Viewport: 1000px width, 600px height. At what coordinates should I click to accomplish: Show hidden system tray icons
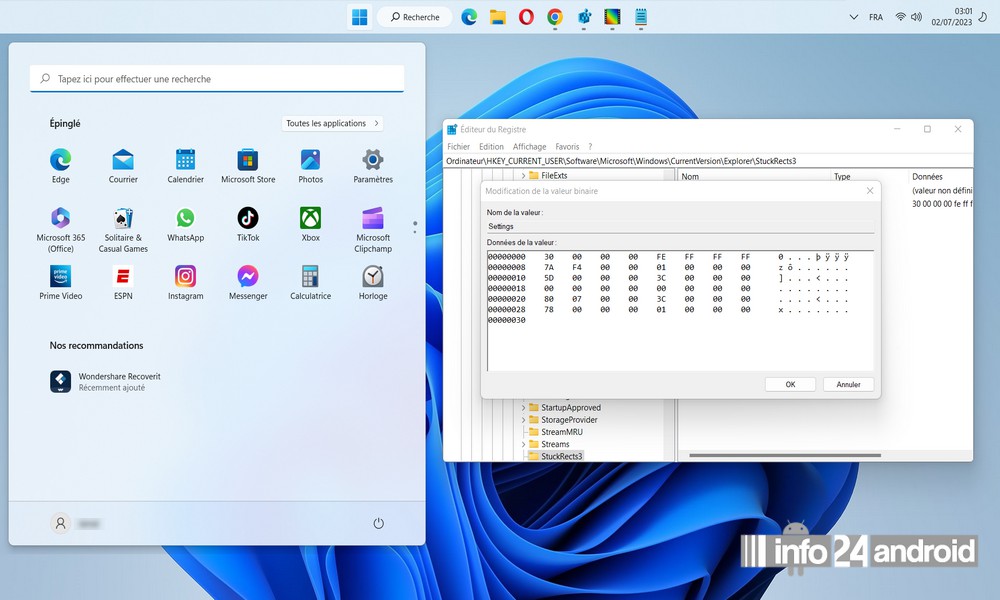pos(854,17)
